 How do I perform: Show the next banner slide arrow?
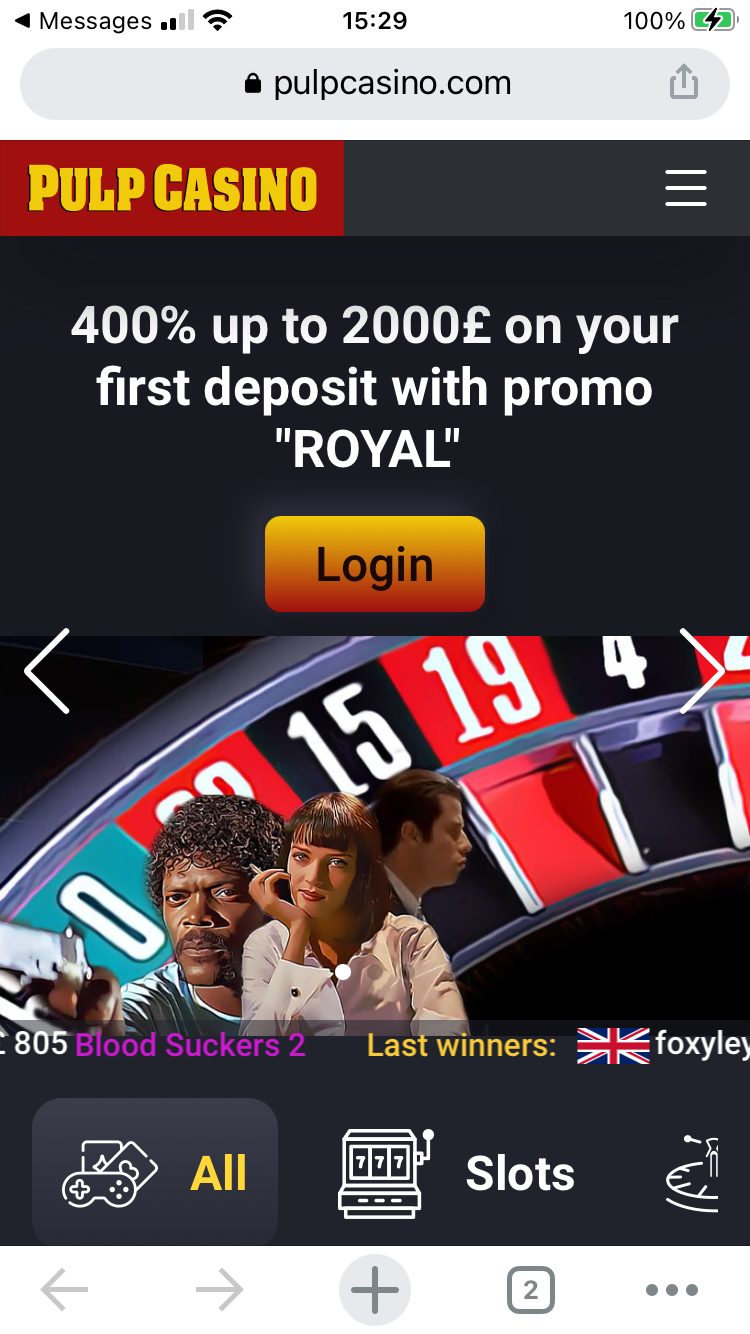click(x=702, y=671)
